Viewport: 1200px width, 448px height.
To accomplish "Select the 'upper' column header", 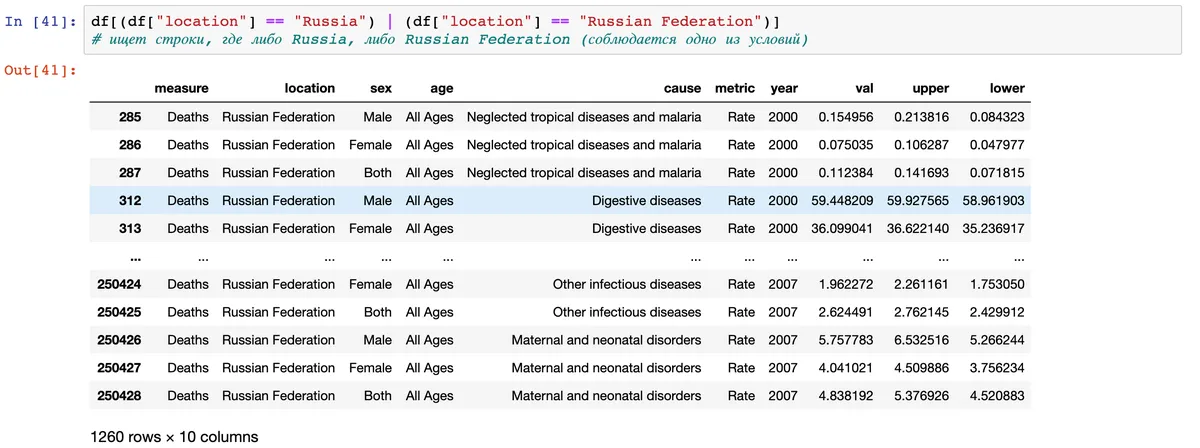I will pos(930,89).
